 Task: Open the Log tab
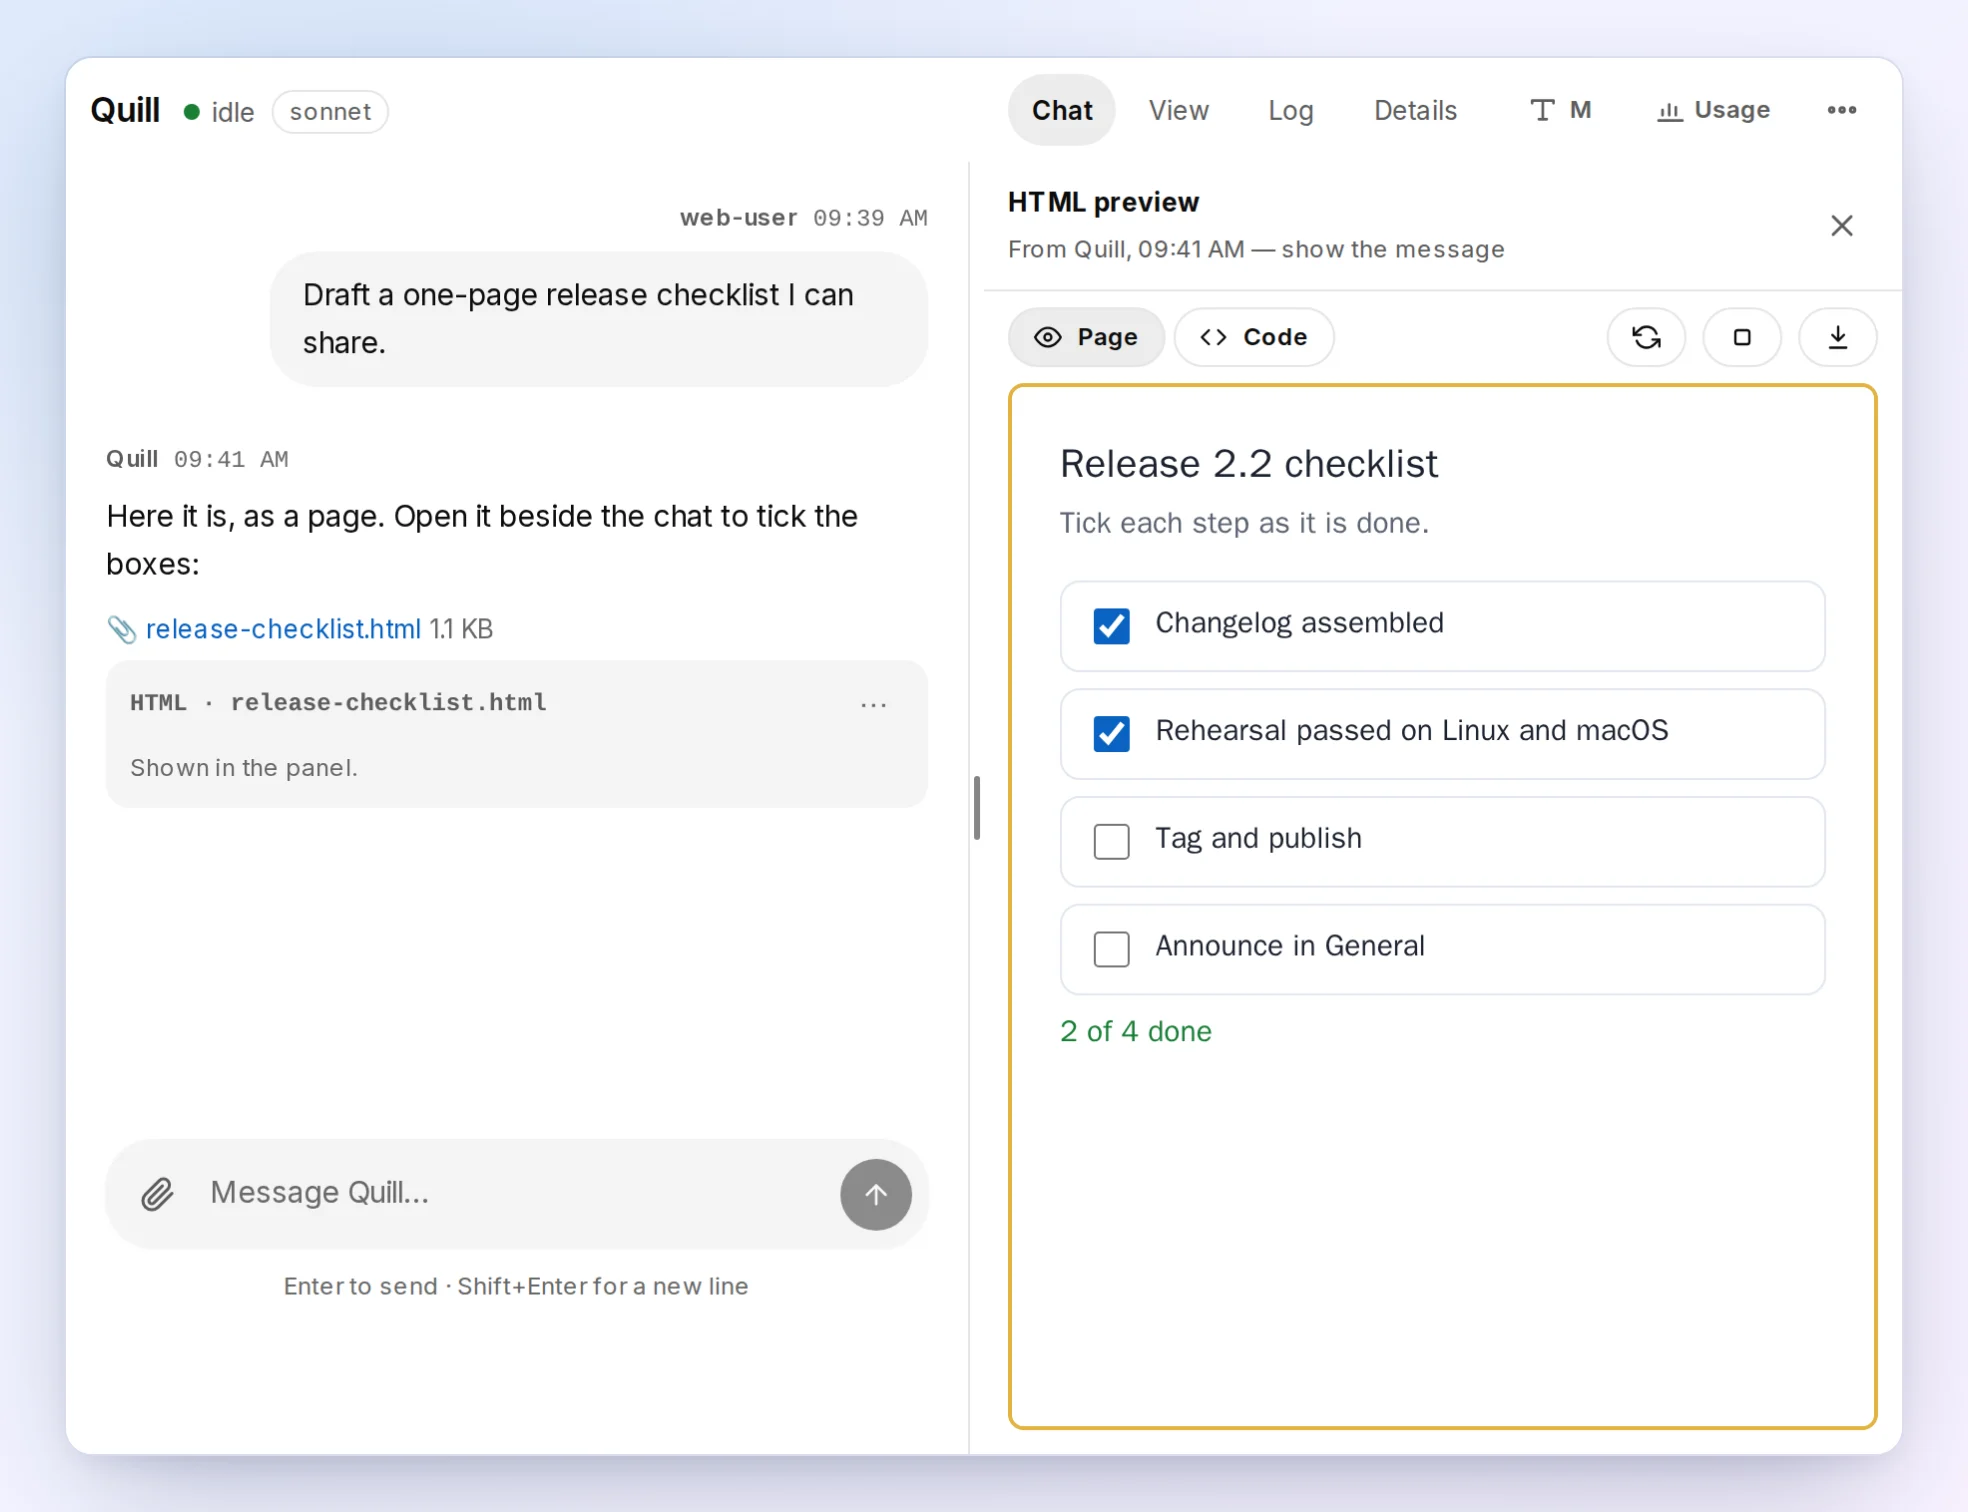click(x=1291, y=110)
